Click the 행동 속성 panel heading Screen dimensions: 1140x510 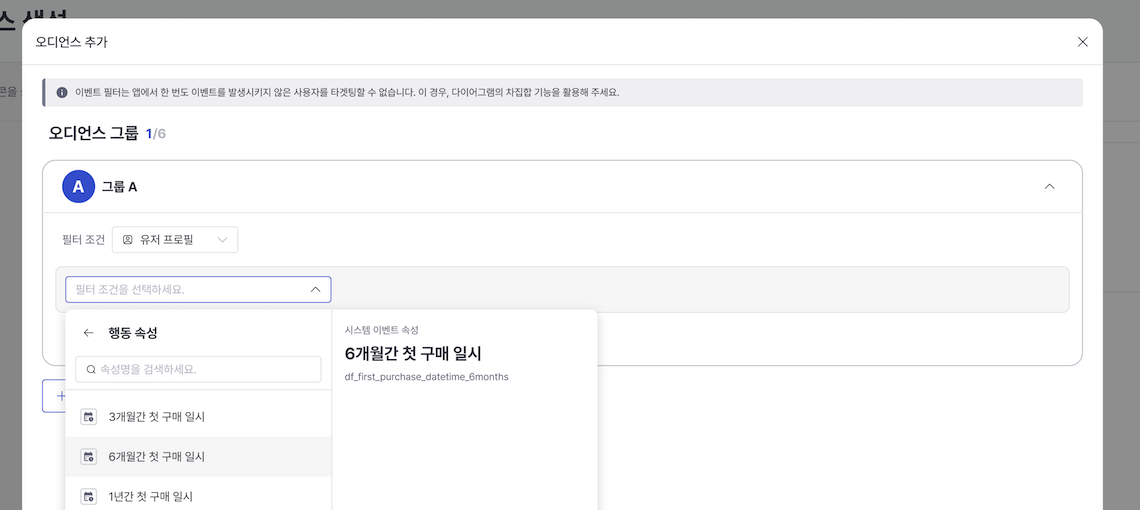tap(133, 332)
